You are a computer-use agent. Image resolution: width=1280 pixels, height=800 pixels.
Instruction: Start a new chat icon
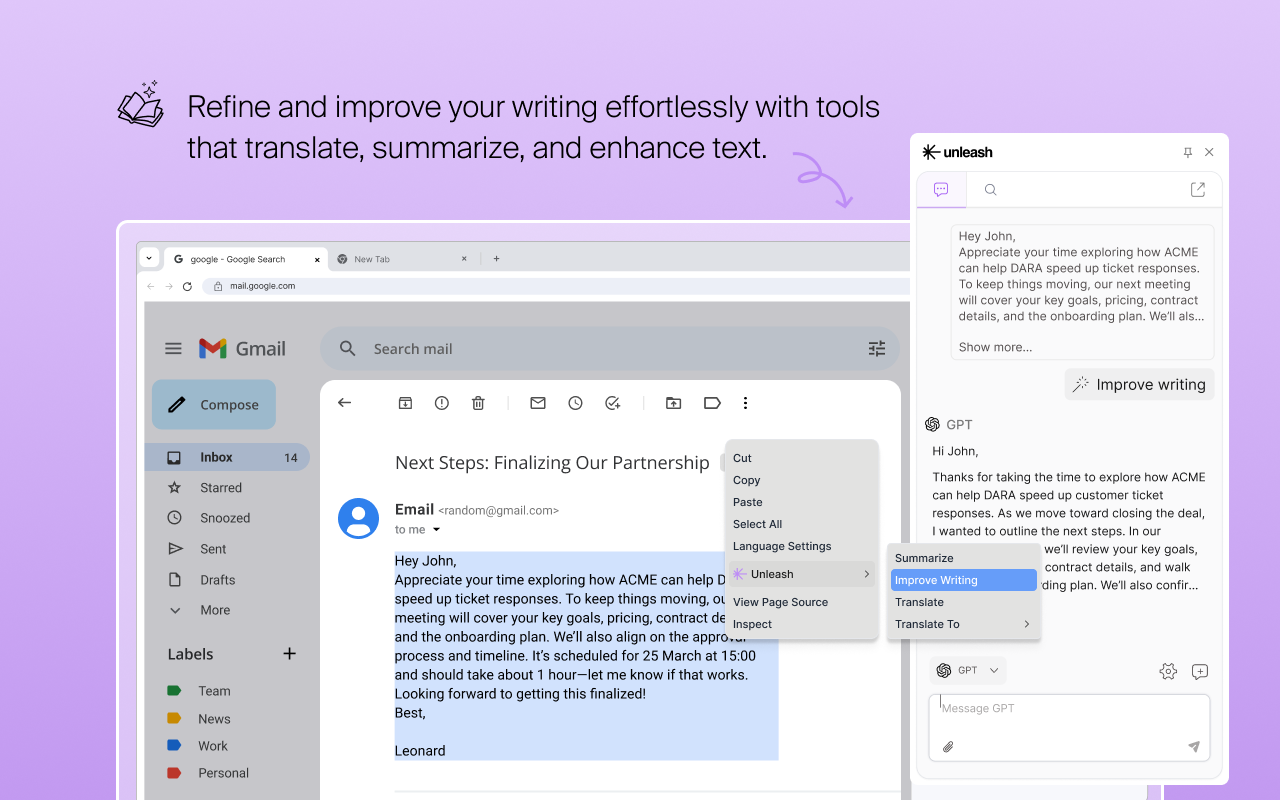(1200, 671)
